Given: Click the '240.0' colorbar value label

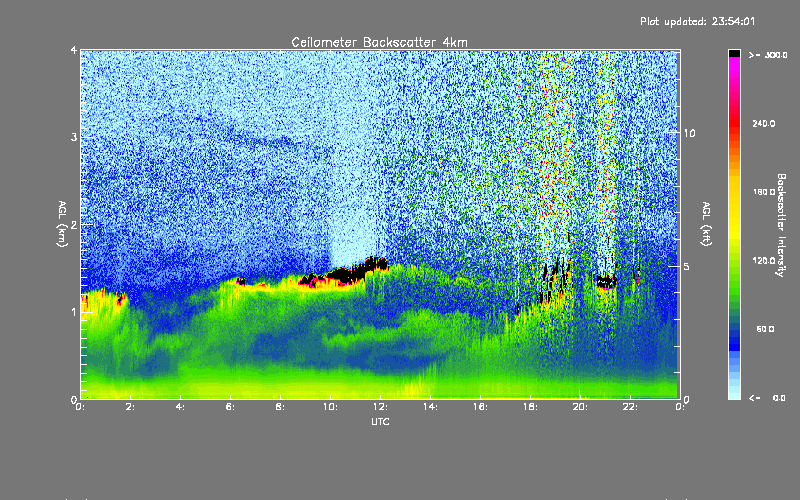Looking at the screenshot, I should (764, 123).
